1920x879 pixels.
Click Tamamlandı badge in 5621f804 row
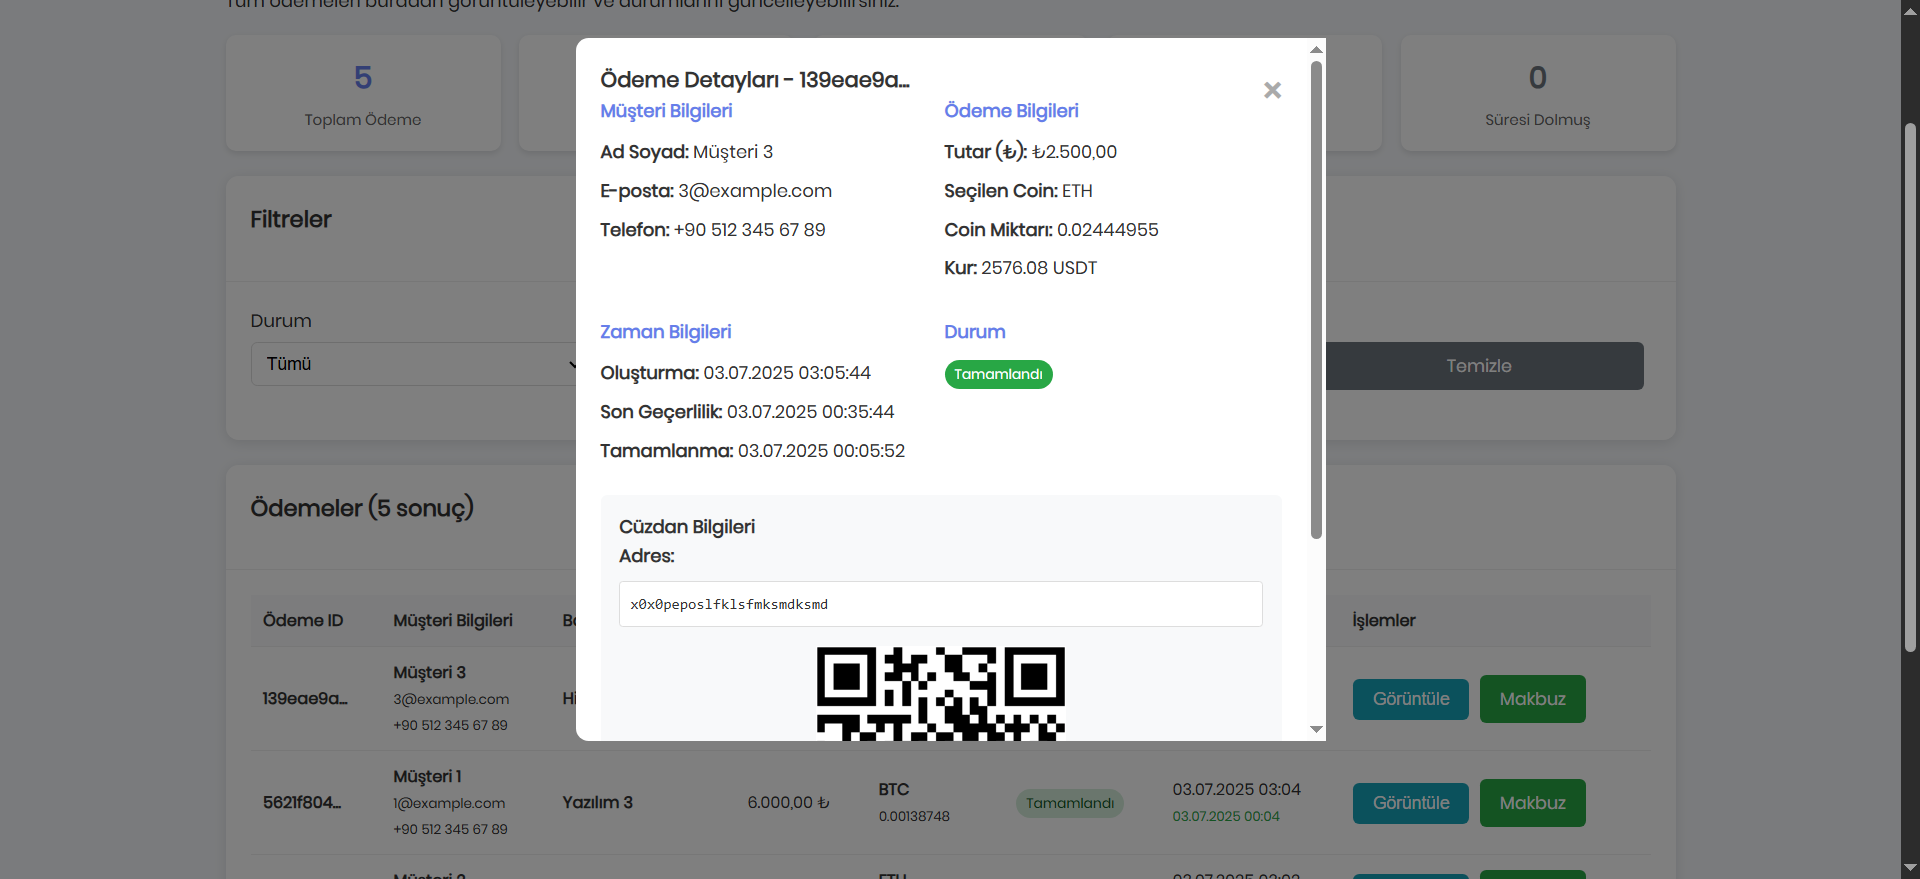tap(1069, 803)
